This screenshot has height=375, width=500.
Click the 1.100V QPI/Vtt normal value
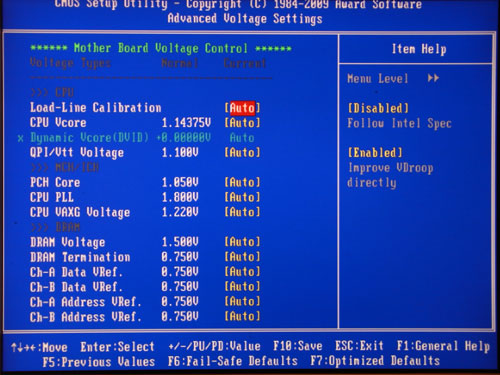coord(180,153)
